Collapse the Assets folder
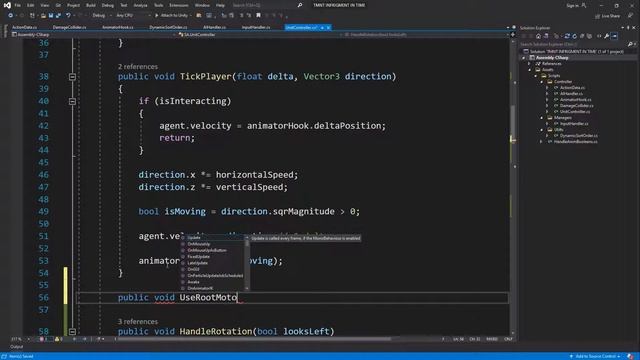Viewport: 640px width, 360px height. [530, 70]
